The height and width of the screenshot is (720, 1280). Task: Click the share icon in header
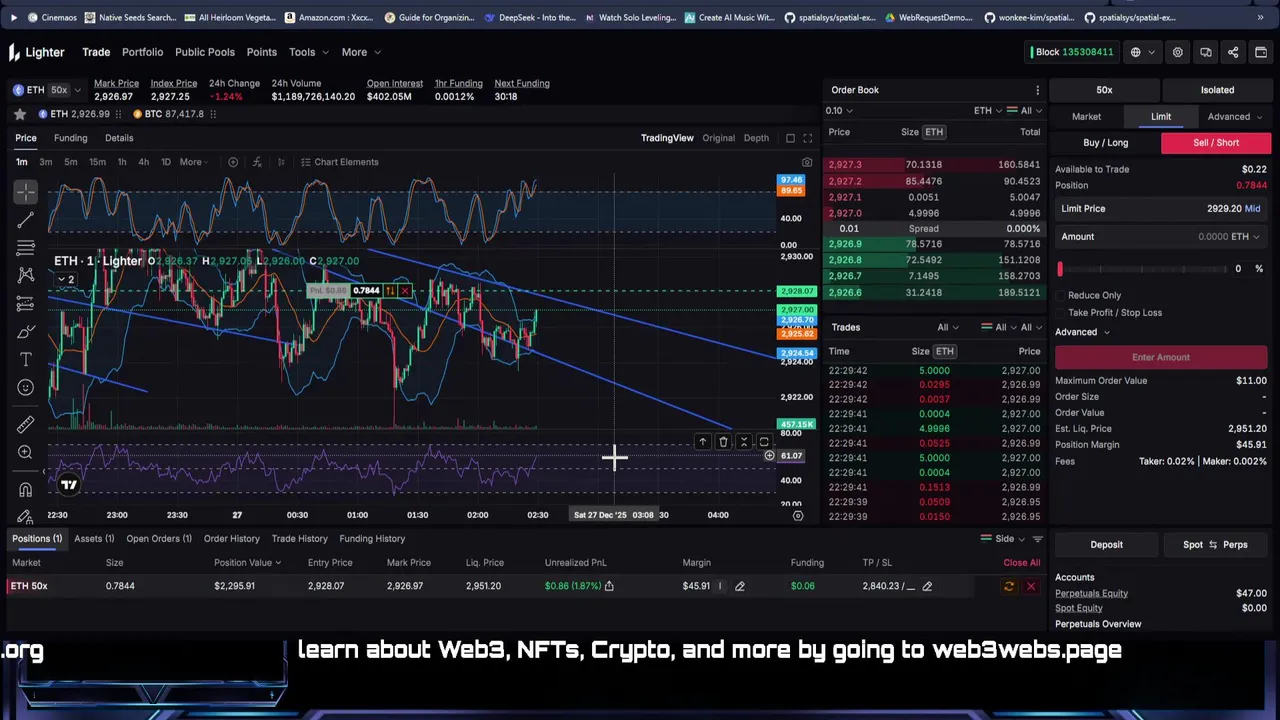coord(1233,52)
